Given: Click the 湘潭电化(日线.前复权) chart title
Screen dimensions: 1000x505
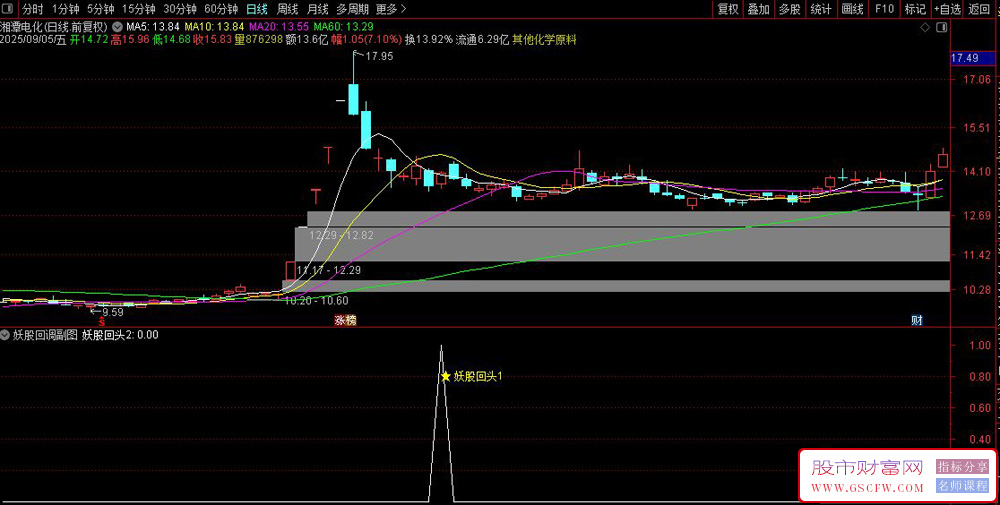Looking at the screenshot, I should tap(54, 27).
